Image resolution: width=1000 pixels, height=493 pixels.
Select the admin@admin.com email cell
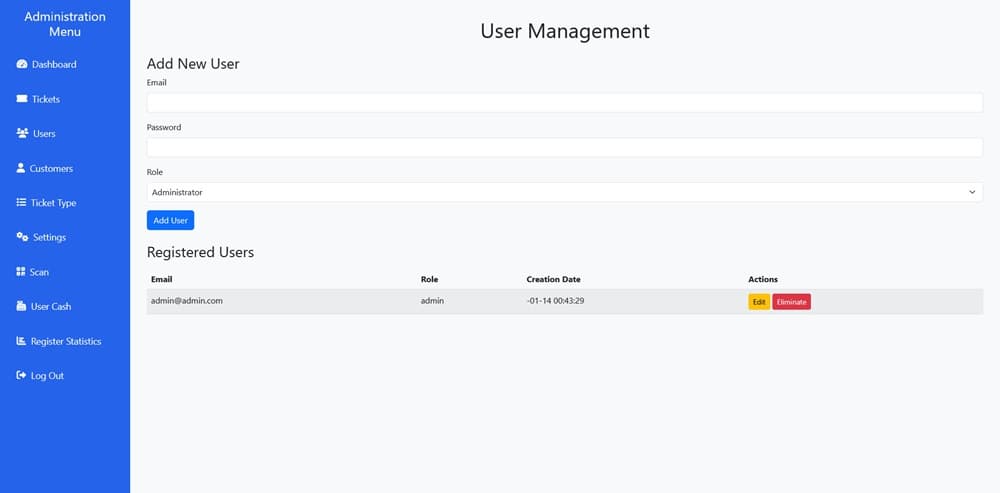pos(187,301)
